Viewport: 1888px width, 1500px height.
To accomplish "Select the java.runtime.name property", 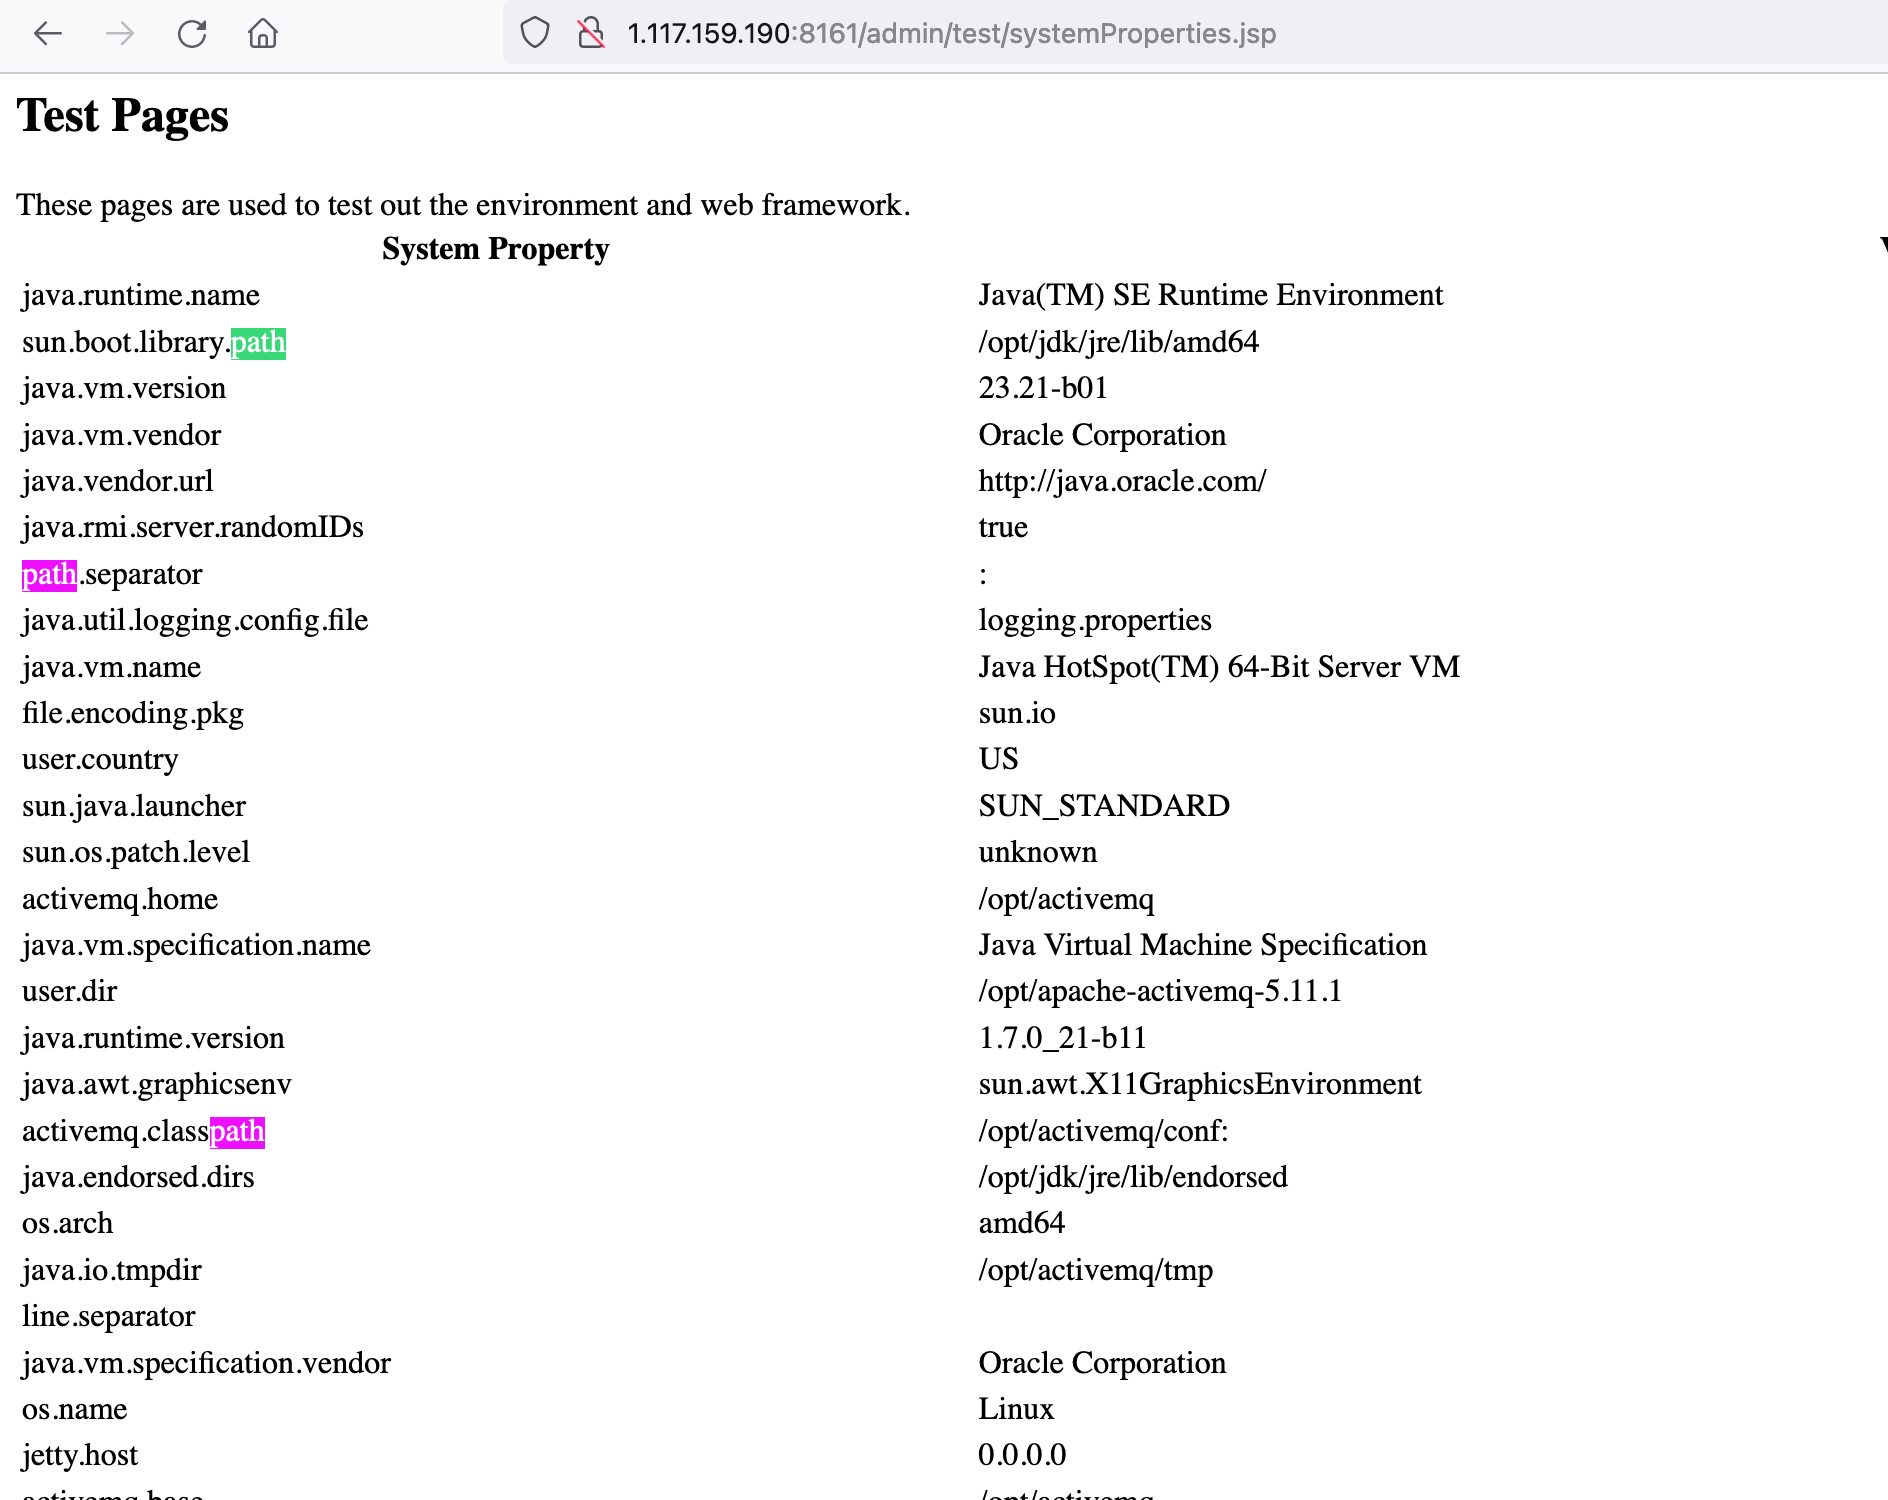I will click(141, 295).
